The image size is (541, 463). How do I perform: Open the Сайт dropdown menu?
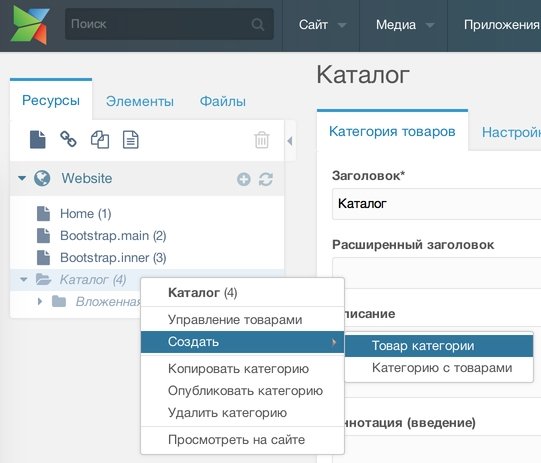[322, 25]
